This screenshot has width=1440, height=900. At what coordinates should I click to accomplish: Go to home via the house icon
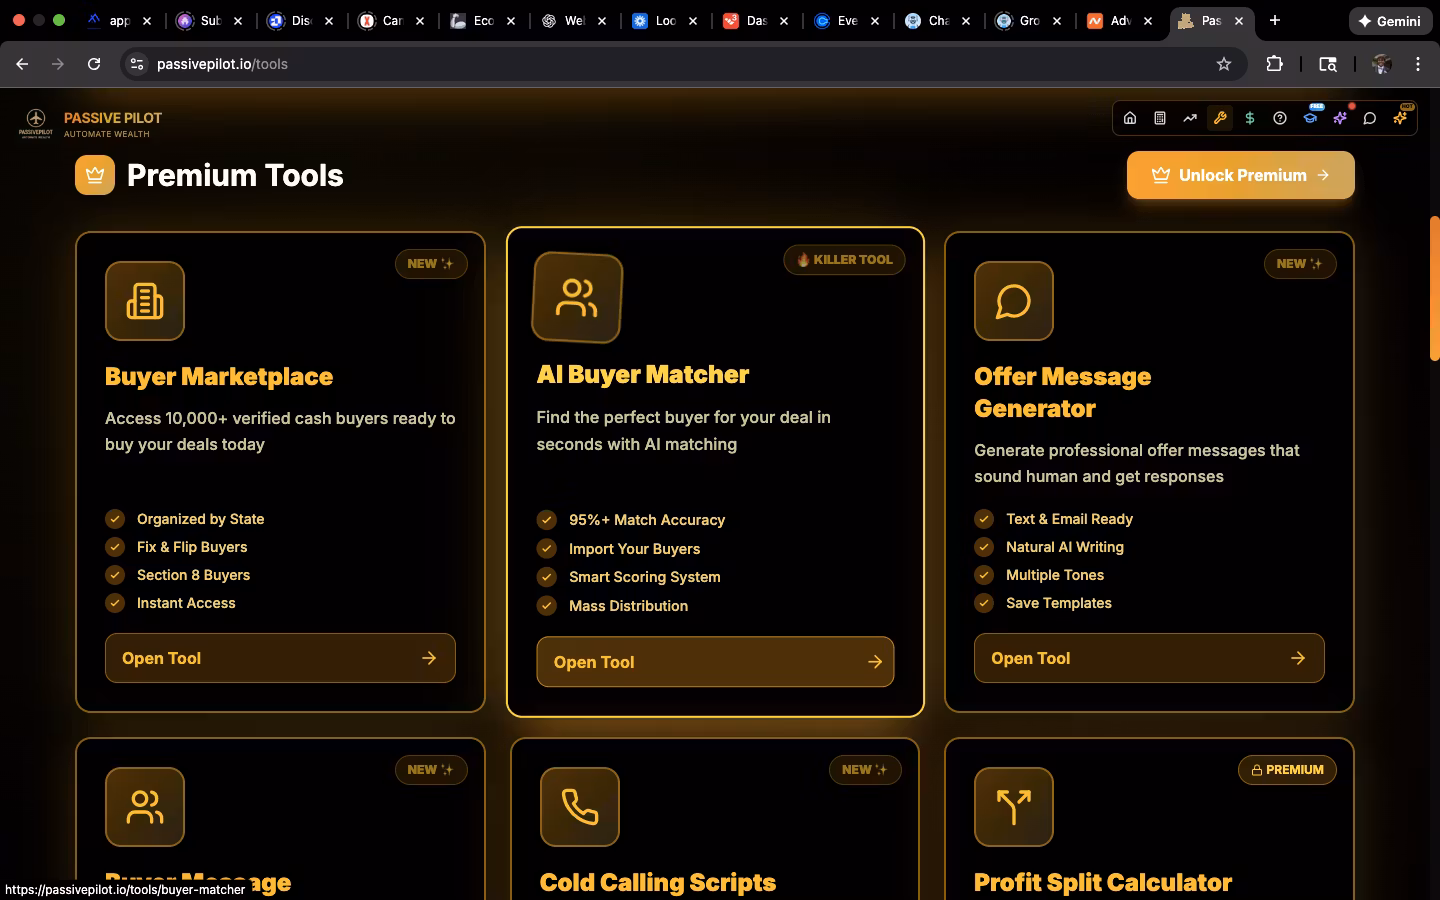1130,118
